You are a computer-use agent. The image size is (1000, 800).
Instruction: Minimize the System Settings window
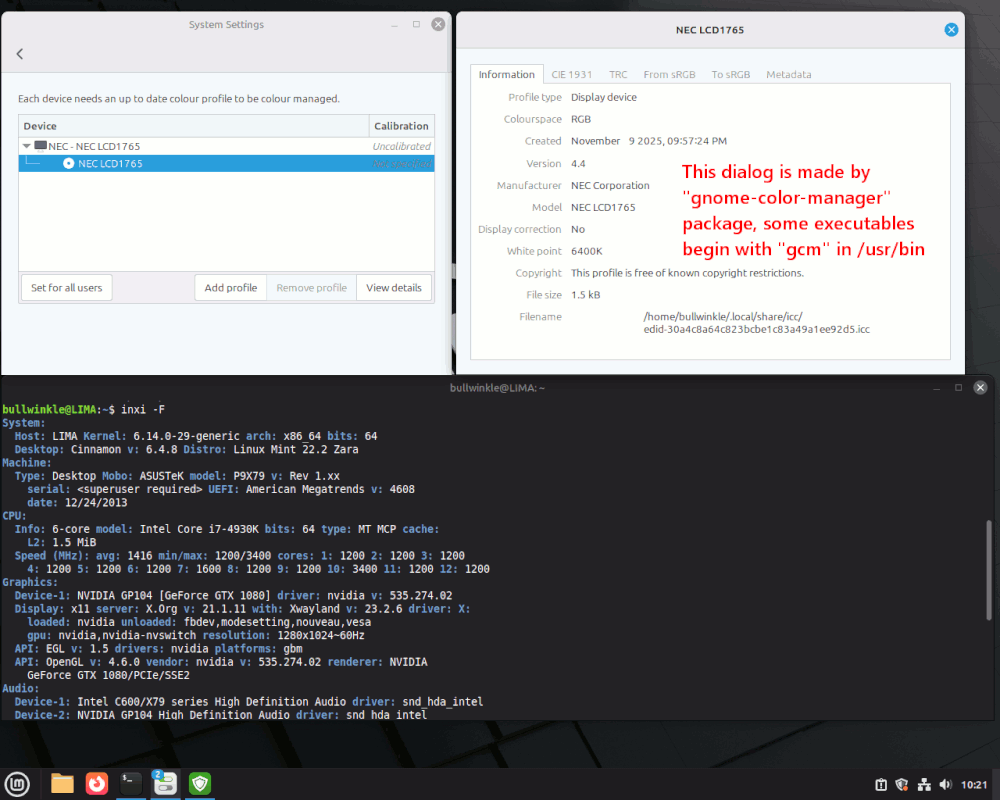point(395,25)
